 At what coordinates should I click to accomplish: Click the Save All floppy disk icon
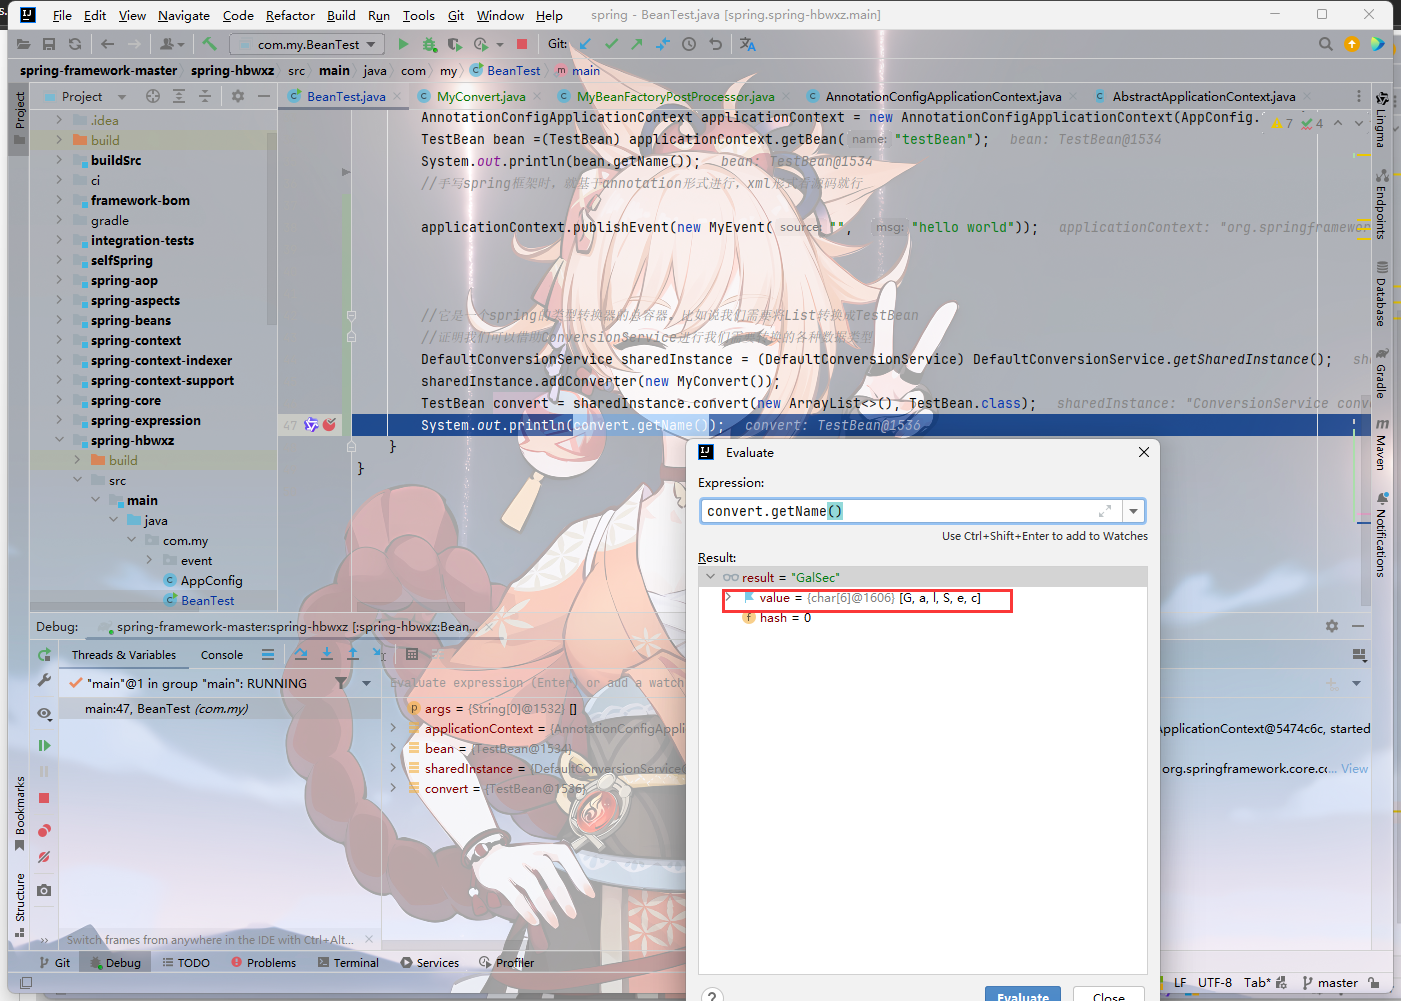[x=49, y=44]
